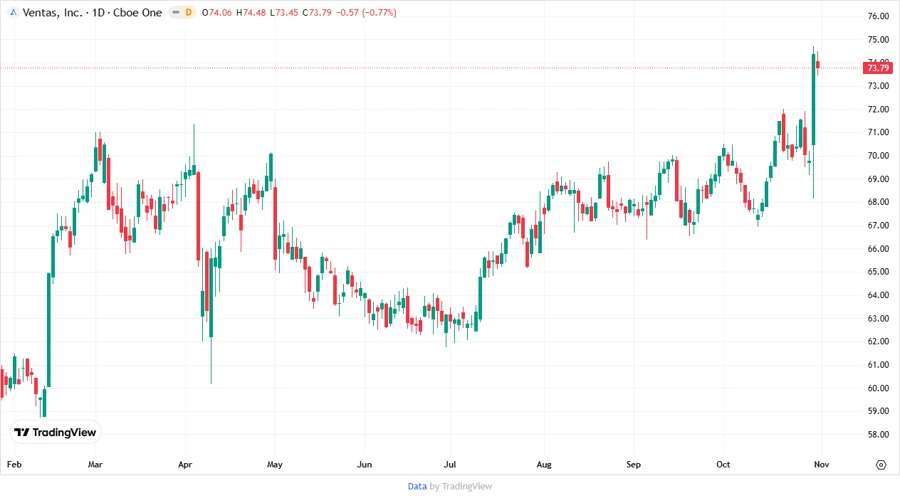This screenshot has height=498, width=900.
Task: Click the 58.00 price axis label
Action: pyautogui.click(x=878, y=434)
